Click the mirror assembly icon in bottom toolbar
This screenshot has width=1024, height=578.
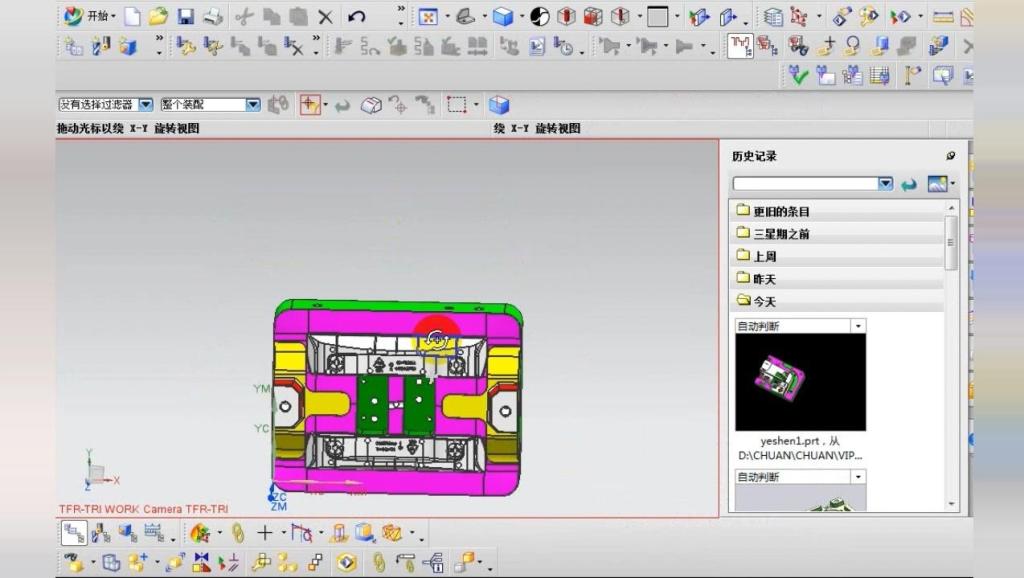tap(202, 563)
